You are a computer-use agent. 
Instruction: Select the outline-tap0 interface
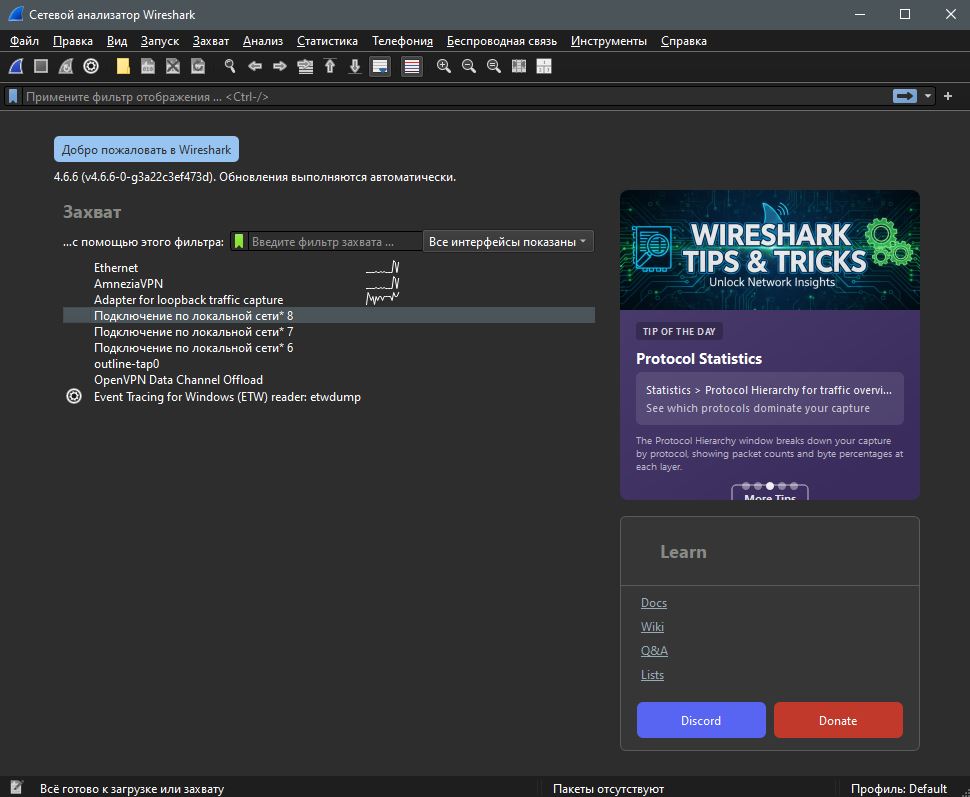[x=328, y=364]
